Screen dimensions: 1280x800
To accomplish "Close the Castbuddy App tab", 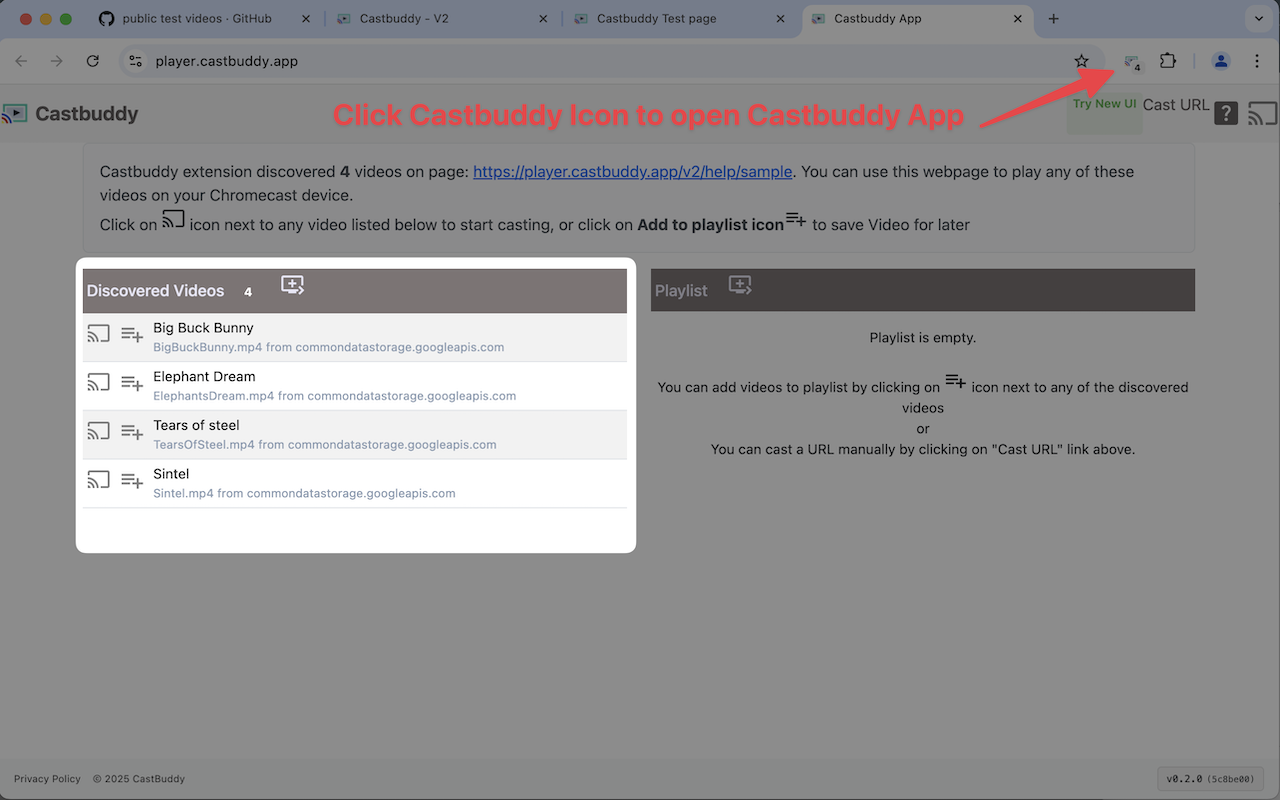I will pos(1019,18).
